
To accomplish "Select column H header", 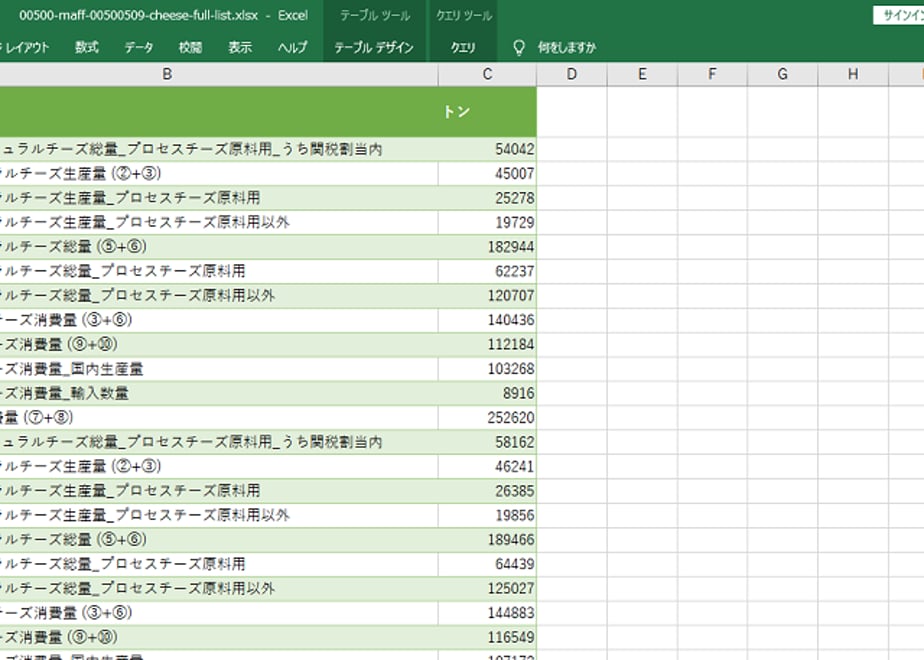I will 853,74.
